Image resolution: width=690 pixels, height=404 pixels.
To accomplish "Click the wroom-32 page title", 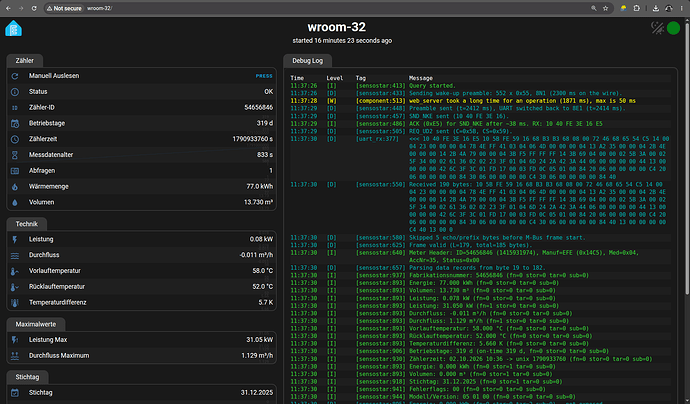I will click(x=337, y=27).
